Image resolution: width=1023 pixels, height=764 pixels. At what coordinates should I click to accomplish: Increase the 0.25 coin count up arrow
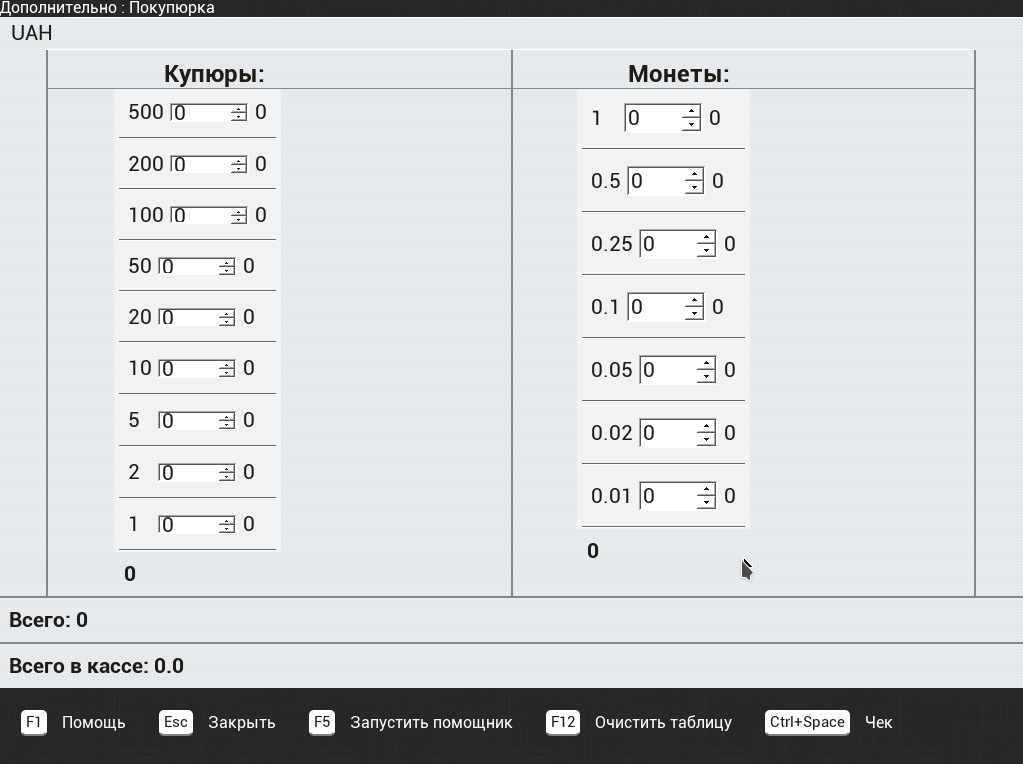tap(706, 237)
